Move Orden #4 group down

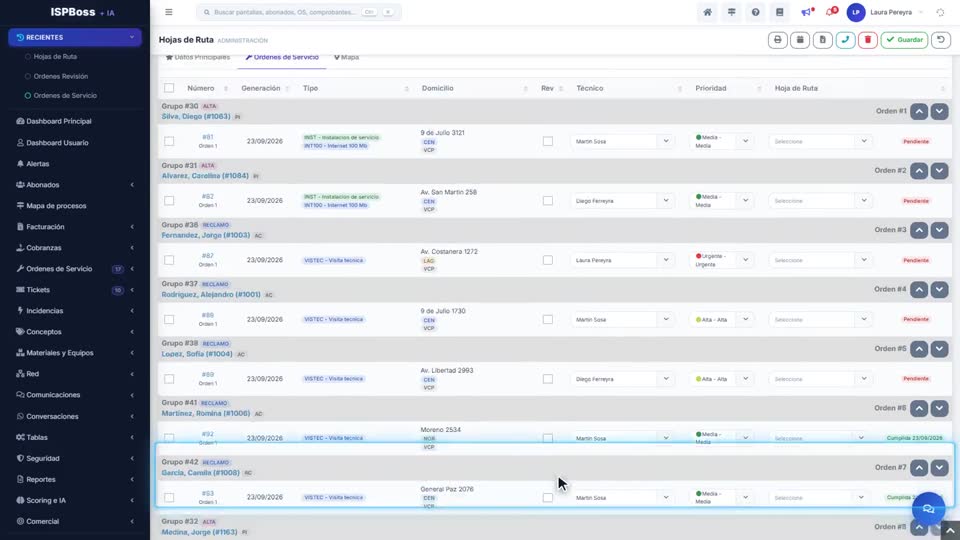coord(939,290)
